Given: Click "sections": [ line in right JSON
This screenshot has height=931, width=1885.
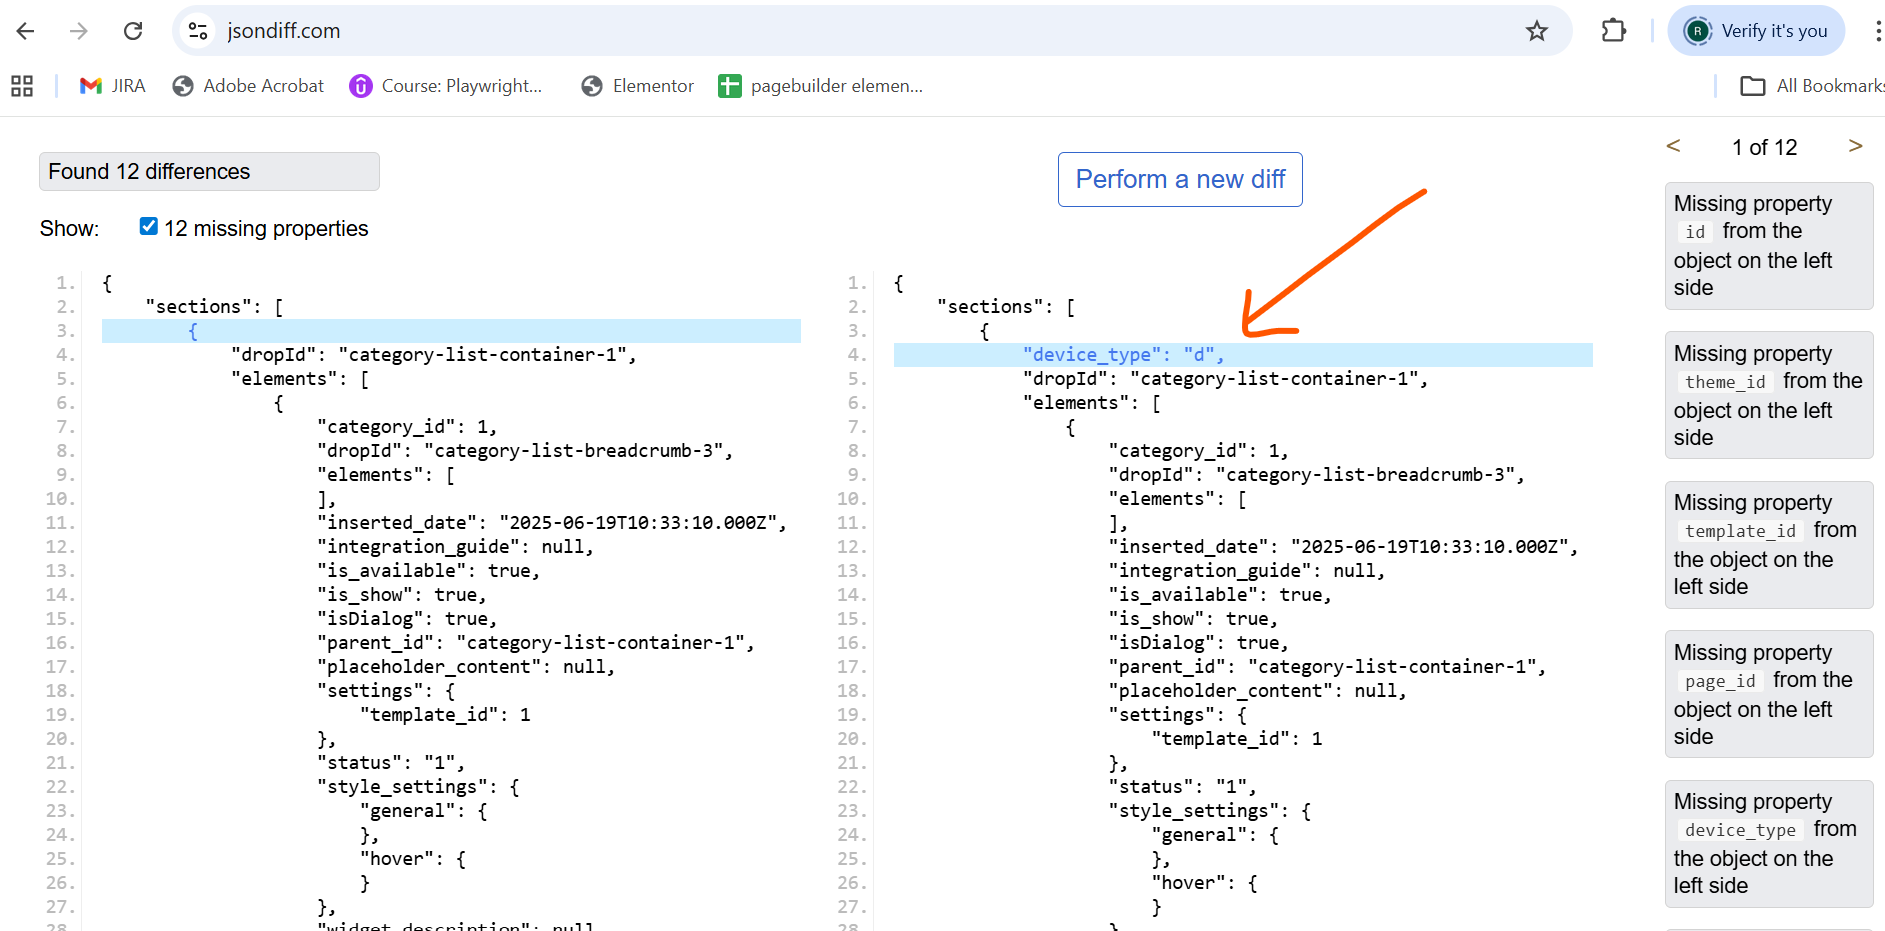Looking at the screenshot, I should pyautogui.click(x=1006, y=307).
